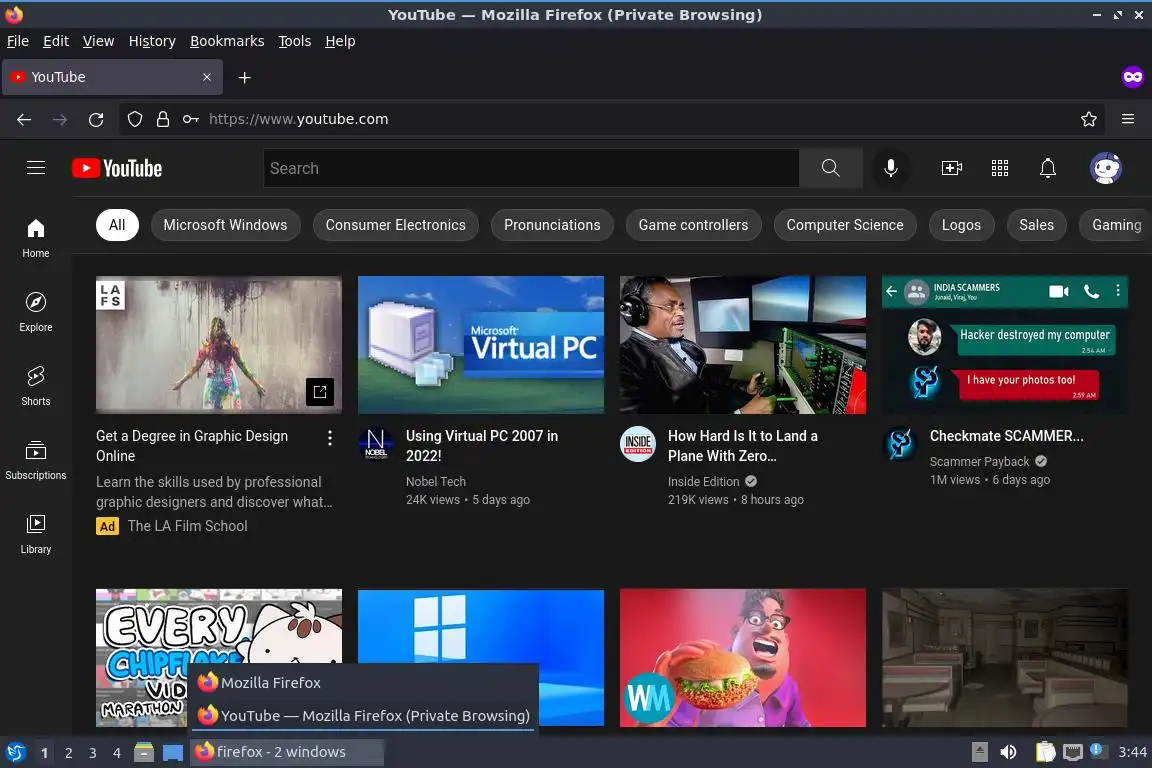Click the browser Back arrow

(x=24, y=119)
